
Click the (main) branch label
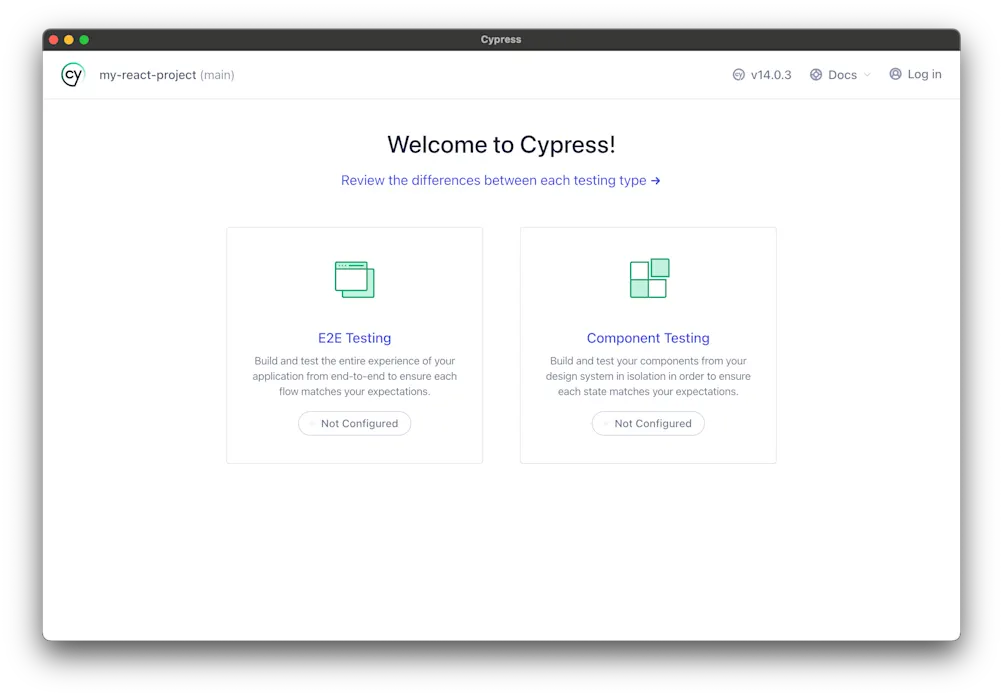click(218, 74)
